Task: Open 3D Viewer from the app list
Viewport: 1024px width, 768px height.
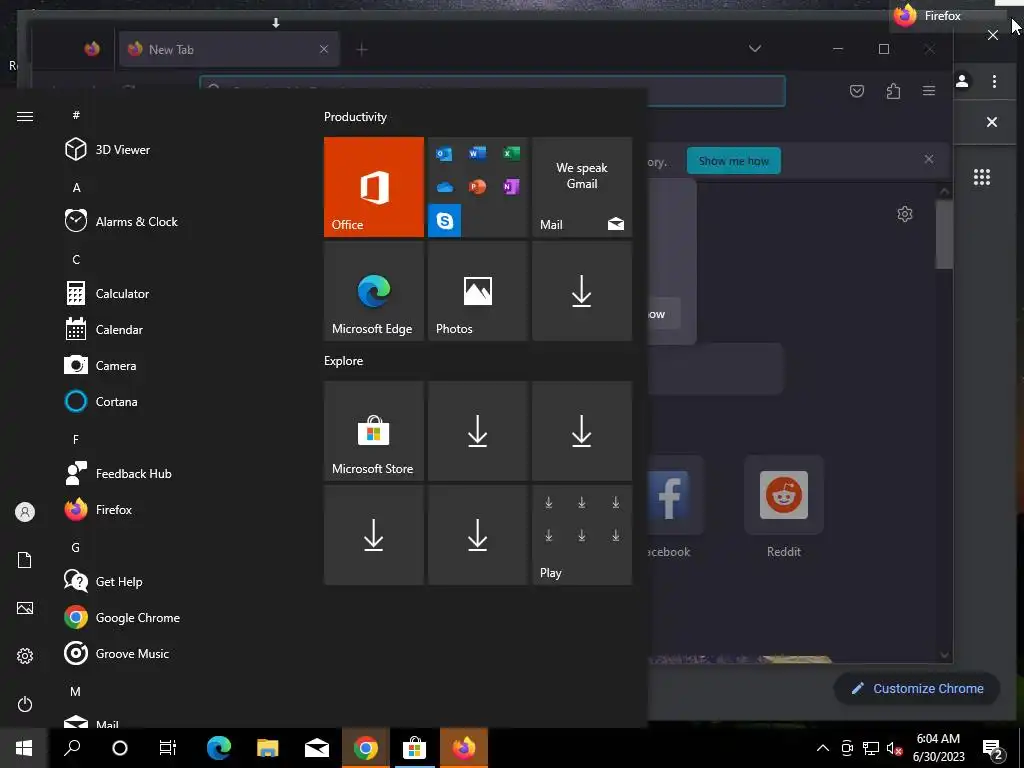Action: (x=108, y=150)
